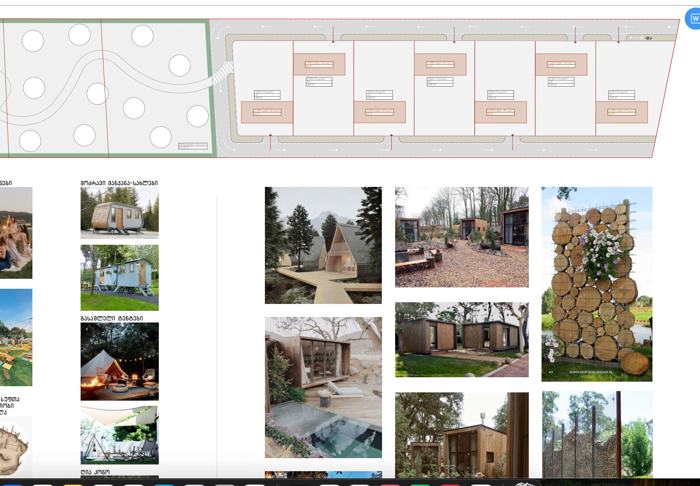
Task: Click the heading above the bell tent photo
Action: pyautogui.click(x=112, y=318)
